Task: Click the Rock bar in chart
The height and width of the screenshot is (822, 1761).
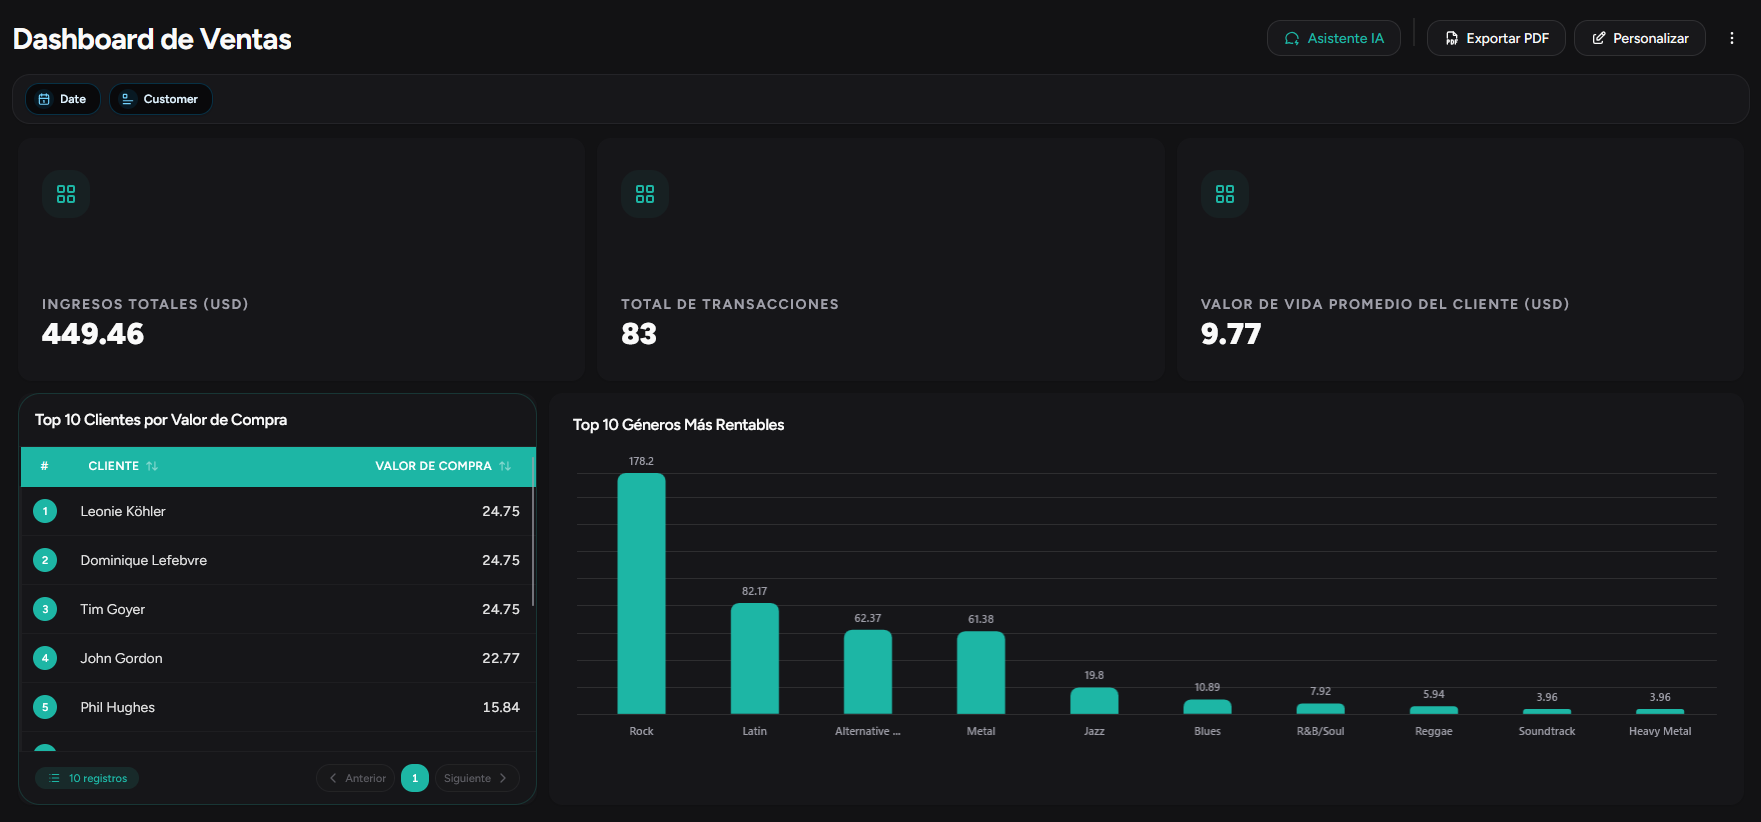Action: click(641, 593)
